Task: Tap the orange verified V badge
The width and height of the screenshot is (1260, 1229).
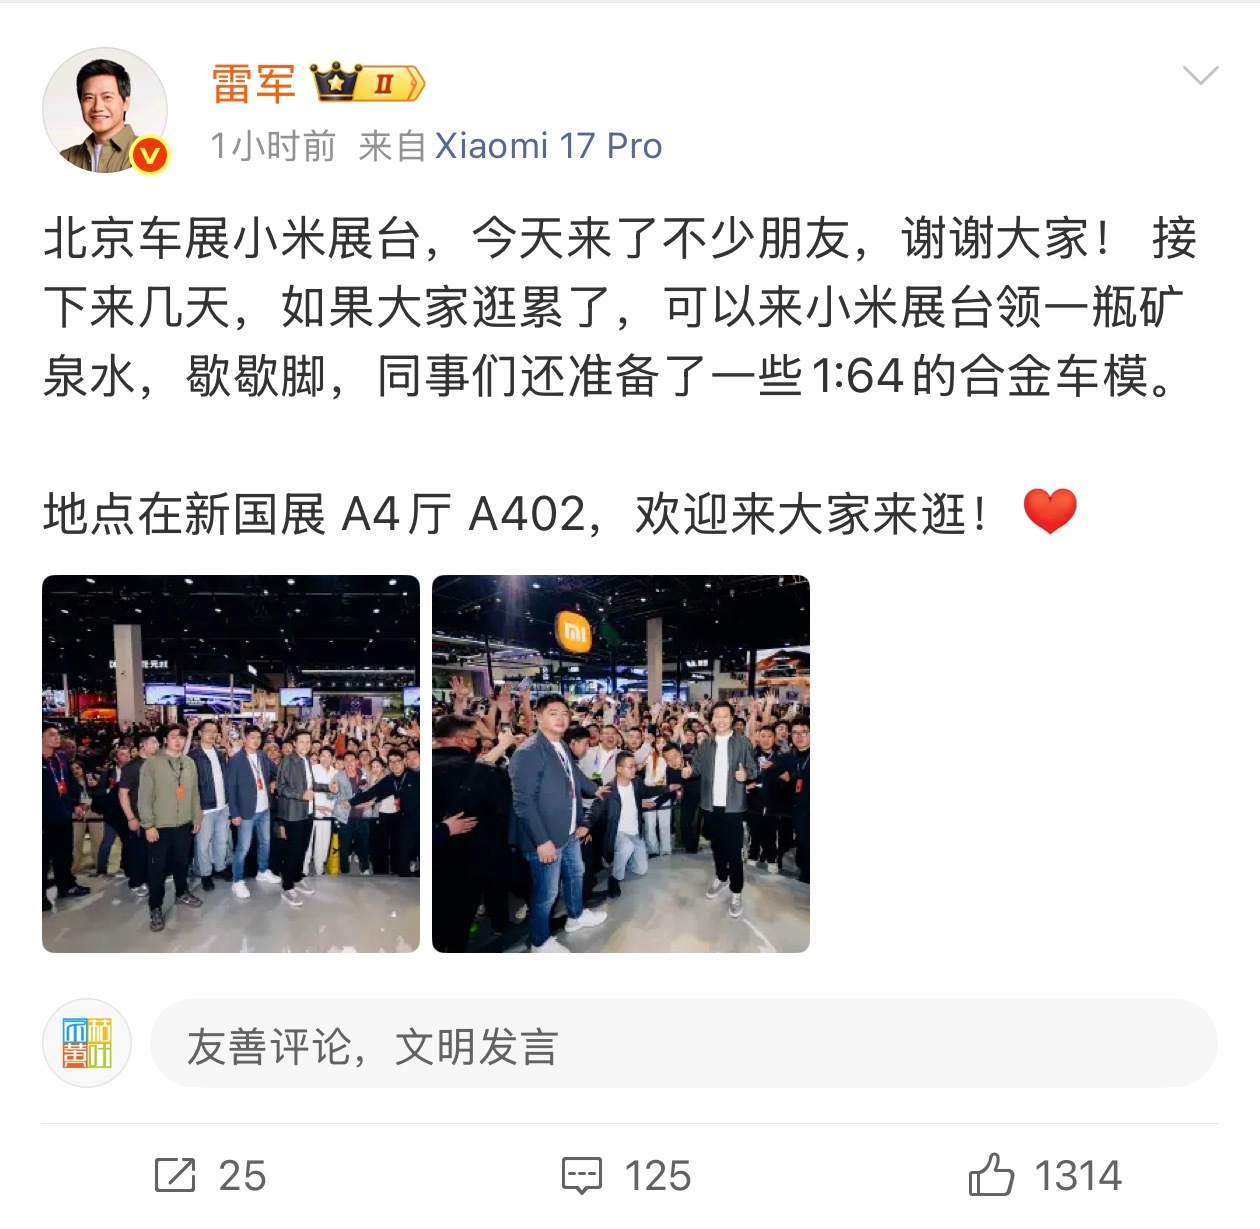Action: pos(150,155)
